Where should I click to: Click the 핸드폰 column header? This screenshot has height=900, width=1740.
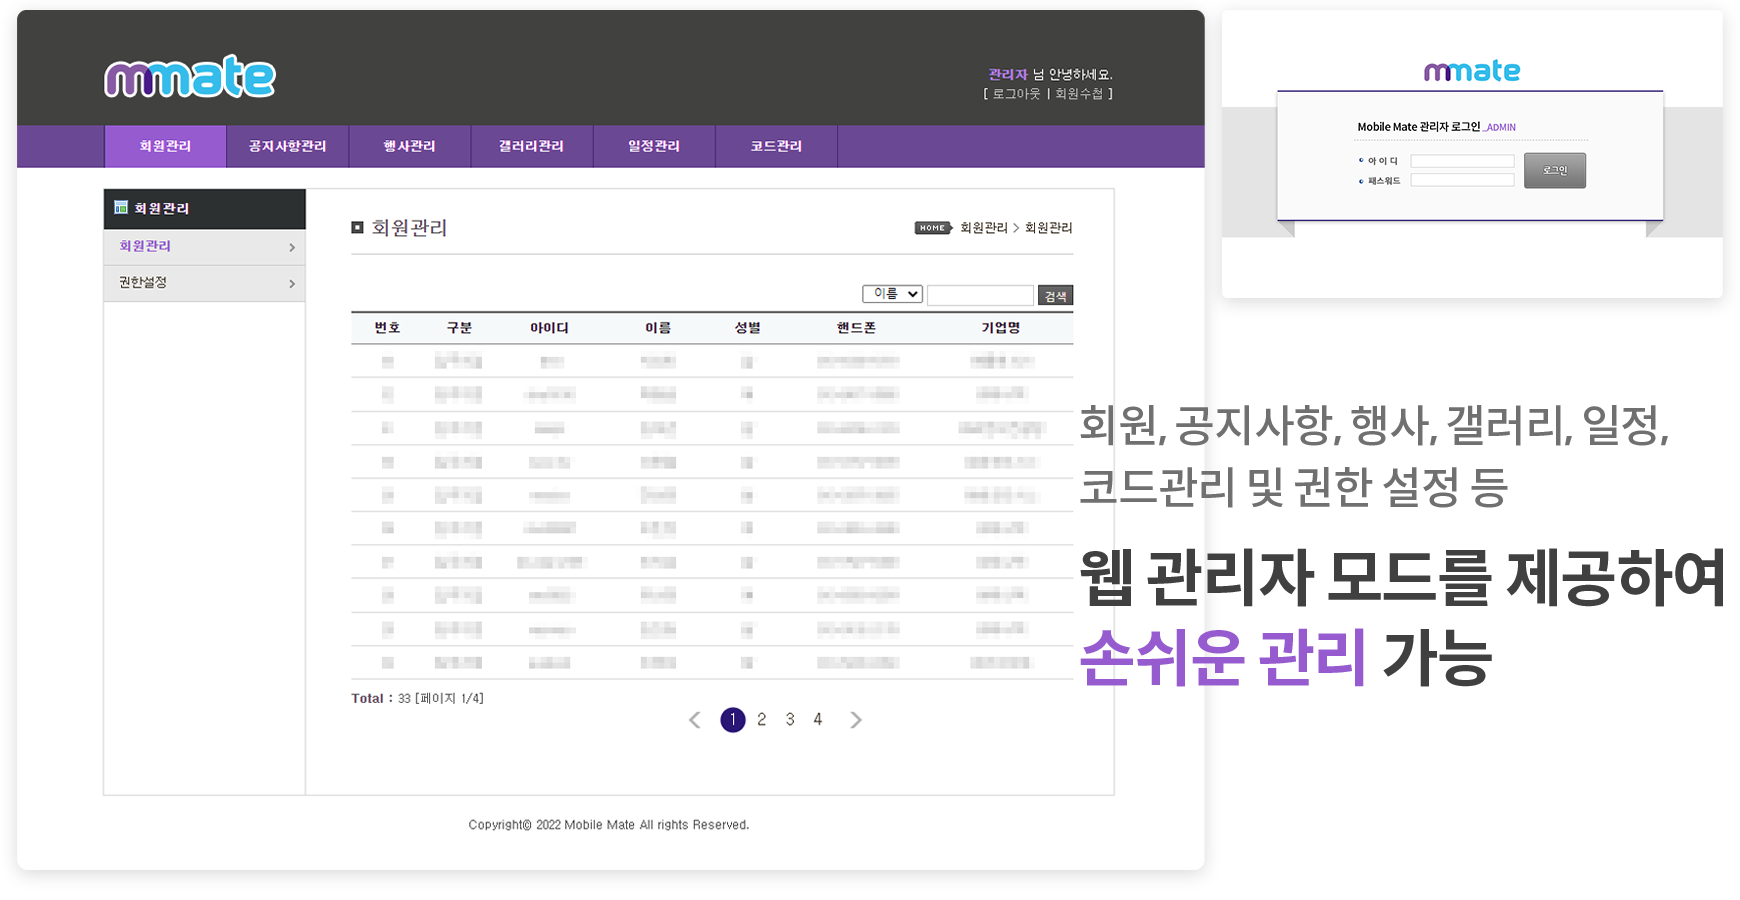pos(857,328)
